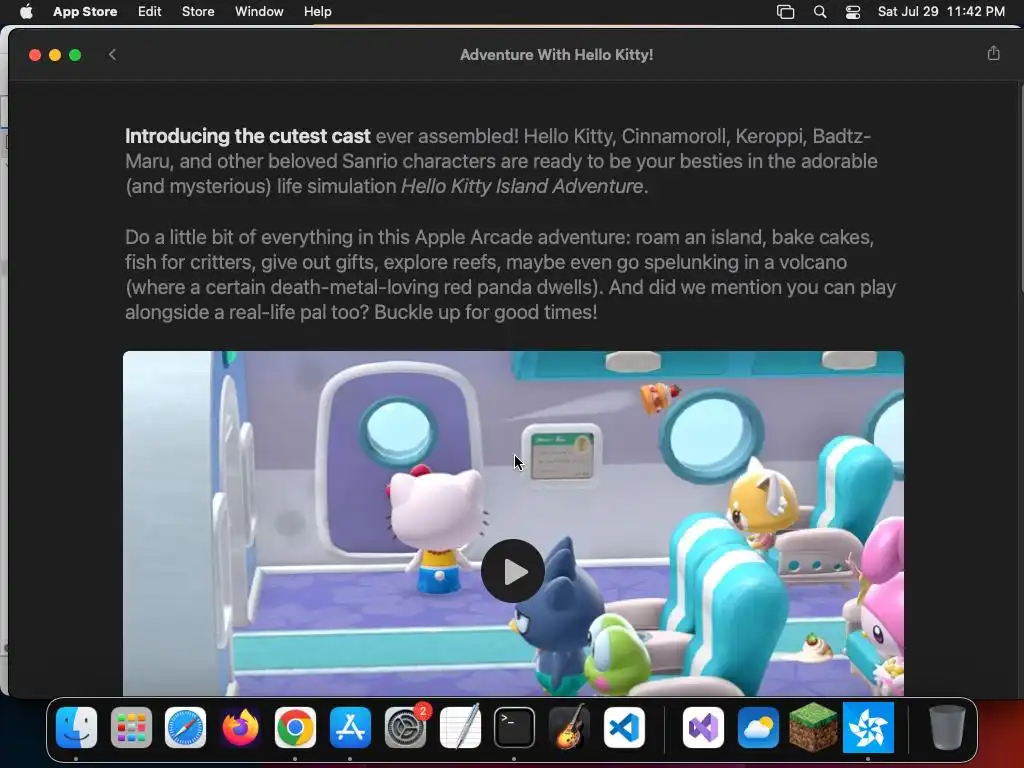Open the Store menu
The image size is (1024, 768).
tap(198, 12)
